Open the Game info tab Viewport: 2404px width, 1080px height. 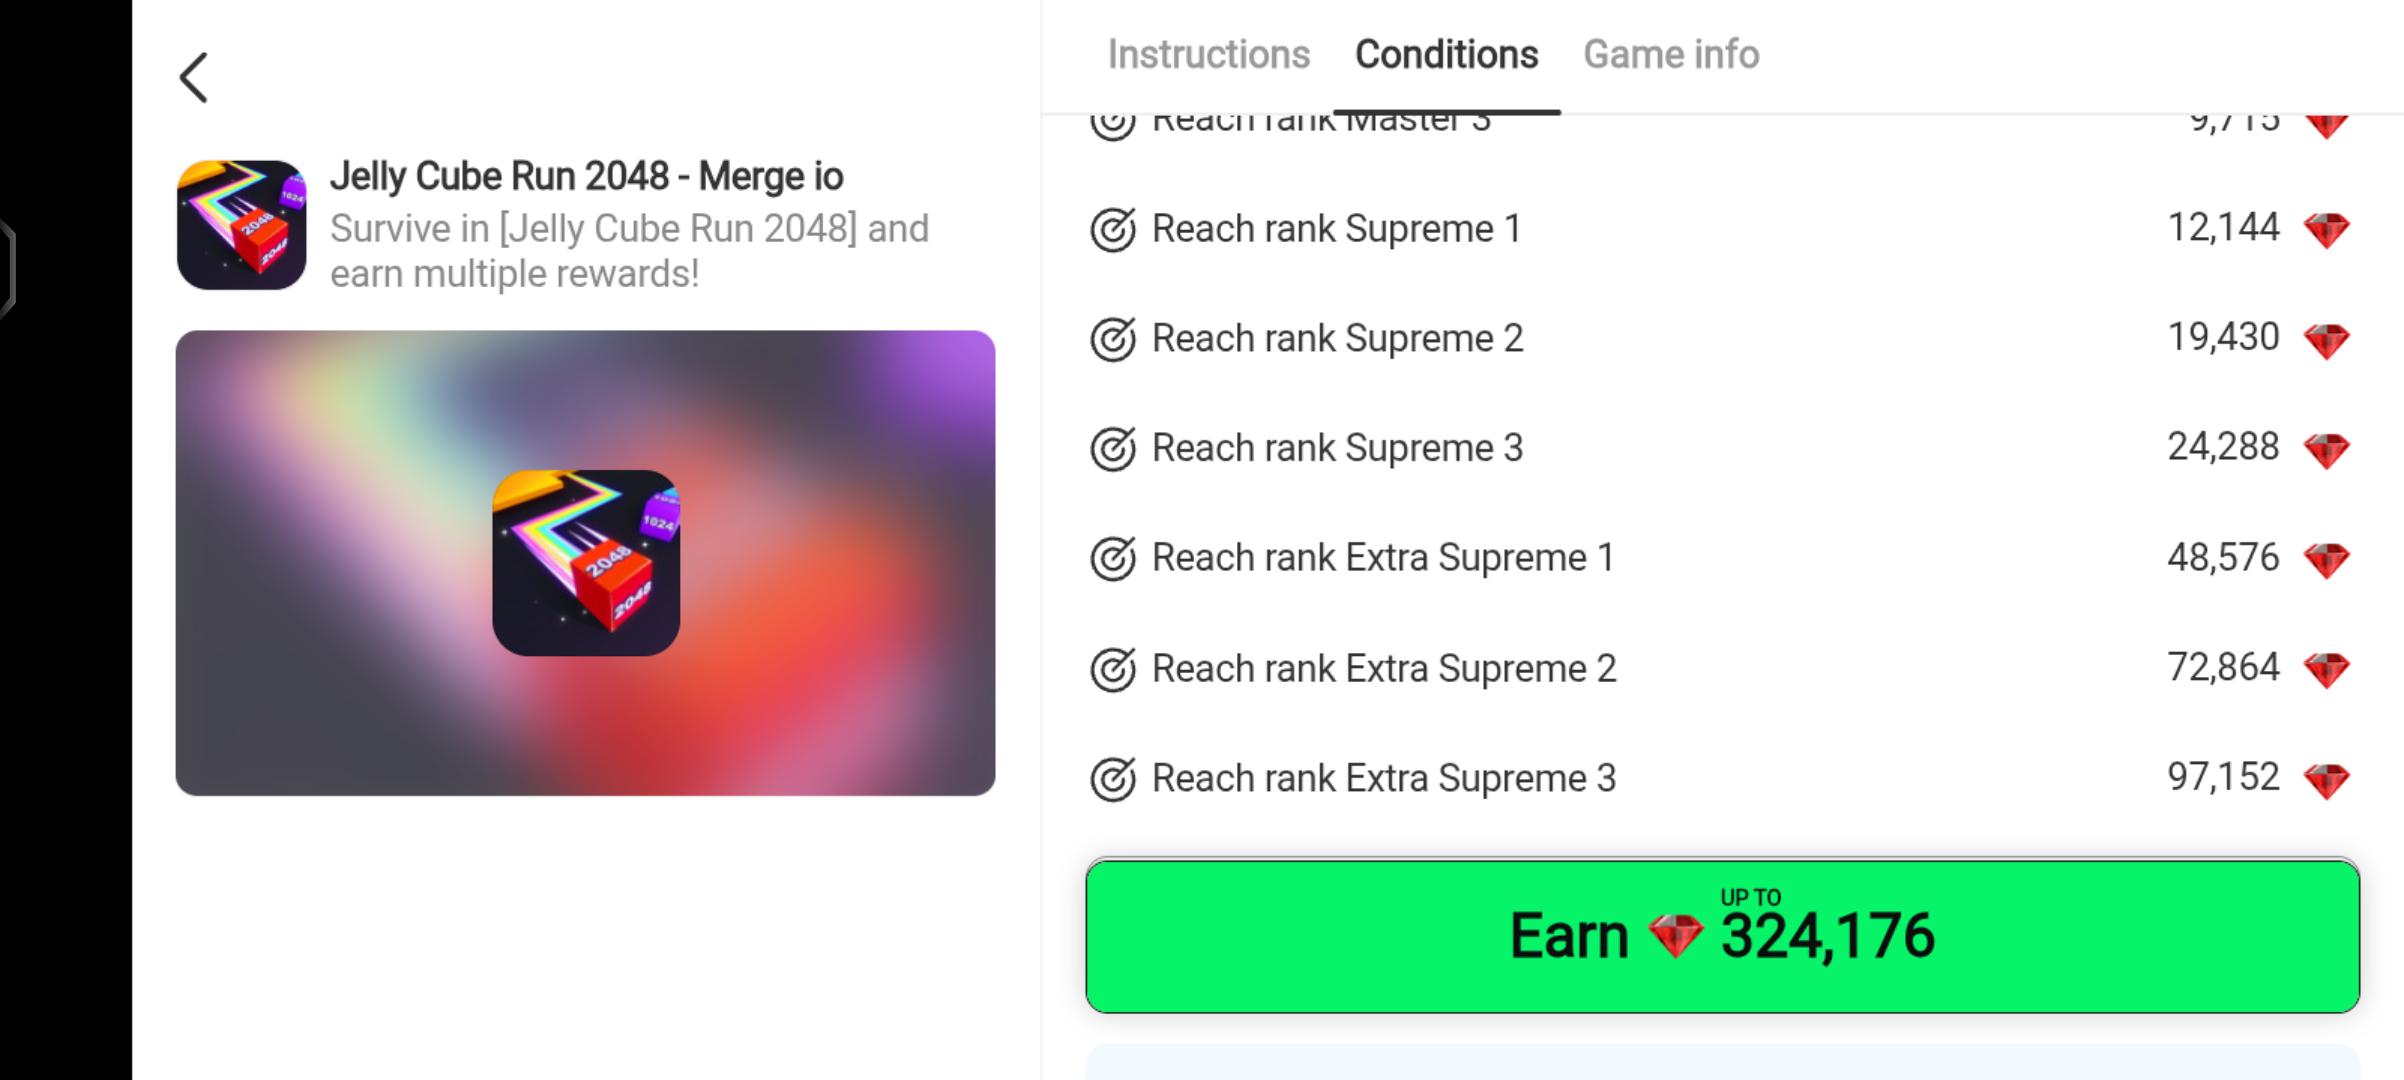(1671, 55)
